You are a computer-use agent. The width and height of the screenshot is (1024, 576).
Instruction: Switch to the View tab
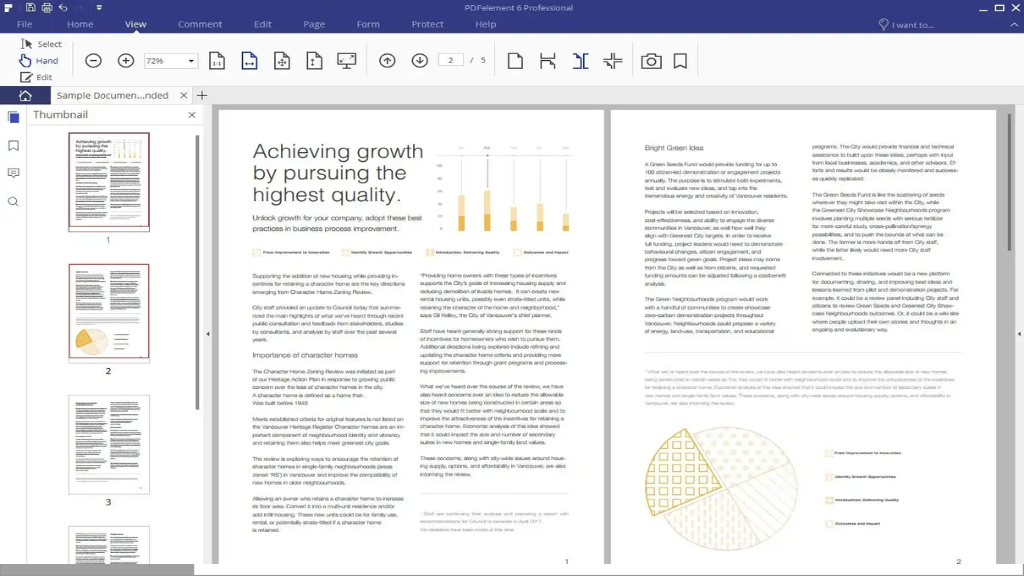[x=136, y=24]
